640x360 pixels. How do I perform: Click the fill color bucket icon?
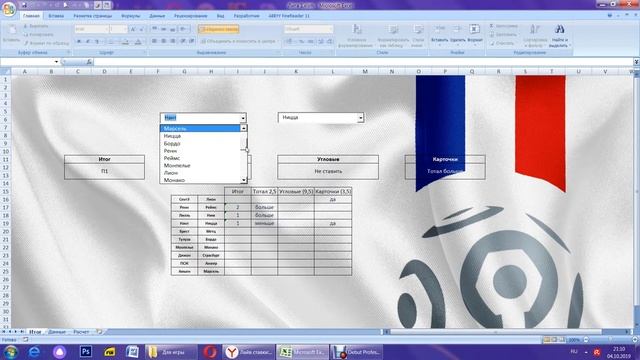(125, 41)
